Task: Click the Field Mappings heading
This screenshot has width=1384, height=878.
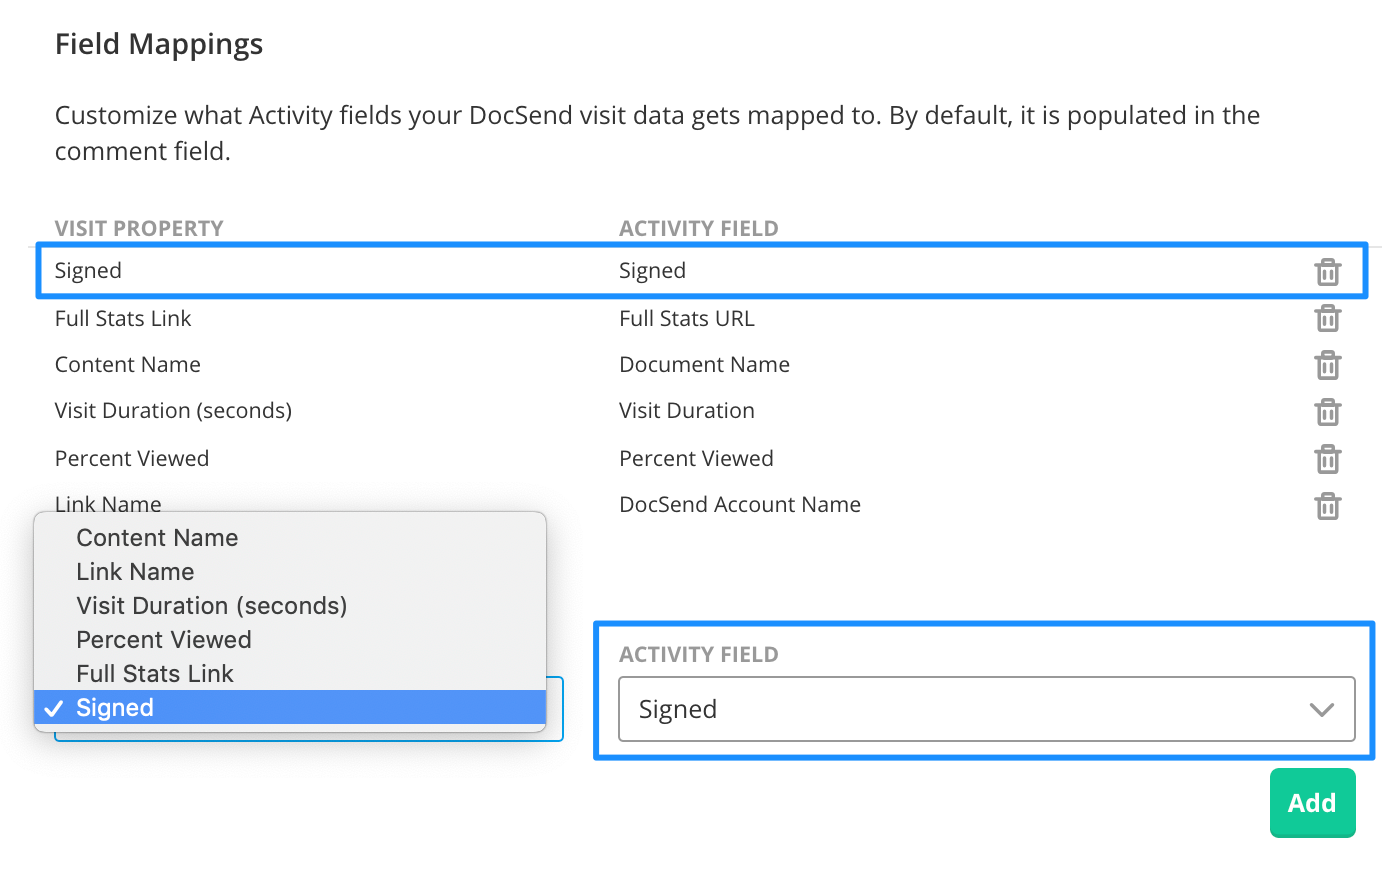Action: coord(159,44)
